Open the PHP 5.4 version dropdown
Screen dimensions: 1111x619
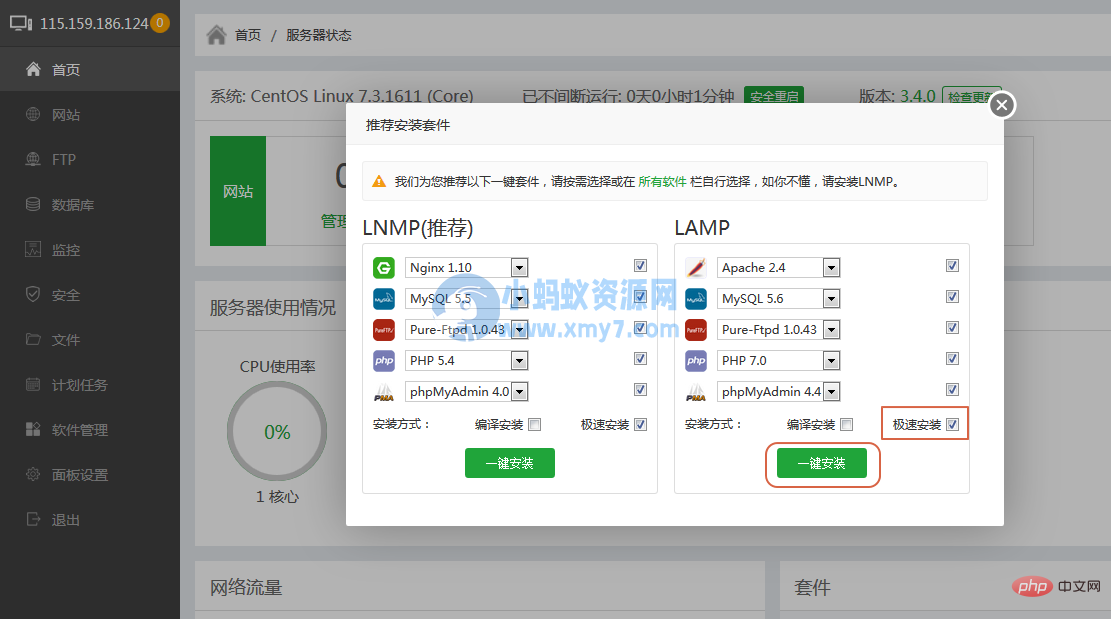467,361
